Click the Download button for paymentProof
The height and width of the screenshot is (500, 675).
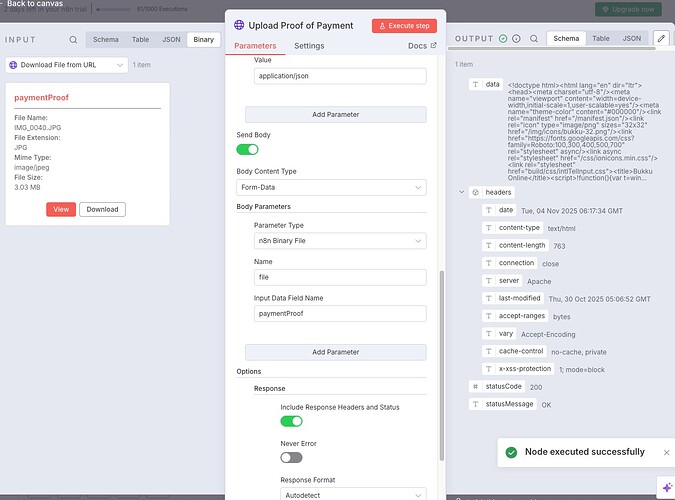point(102,209)
